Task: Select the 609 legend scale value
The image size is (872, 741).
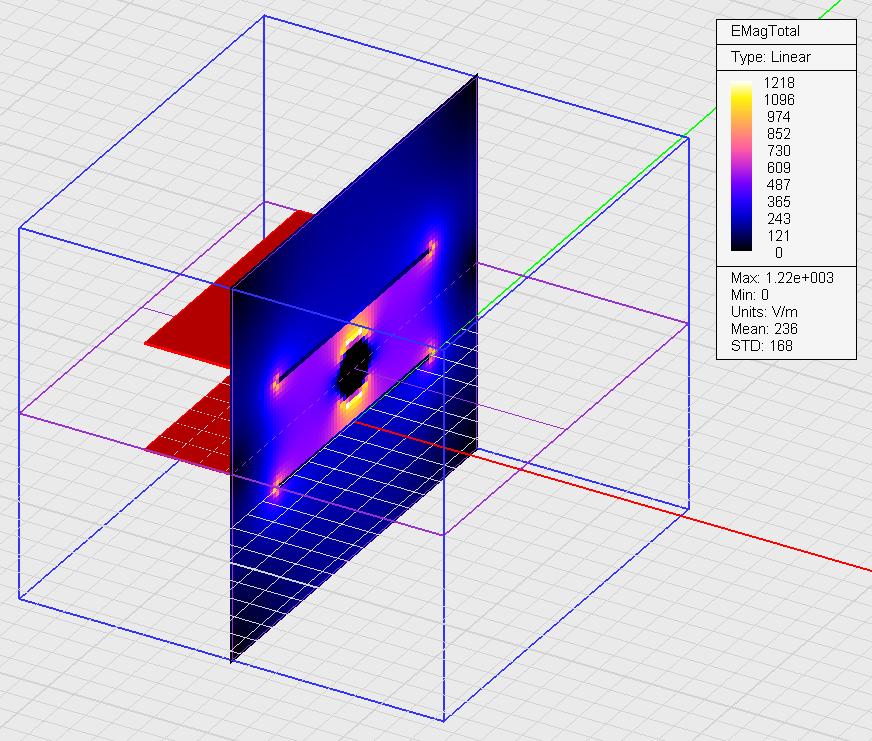Action: (x=777, y=168)
